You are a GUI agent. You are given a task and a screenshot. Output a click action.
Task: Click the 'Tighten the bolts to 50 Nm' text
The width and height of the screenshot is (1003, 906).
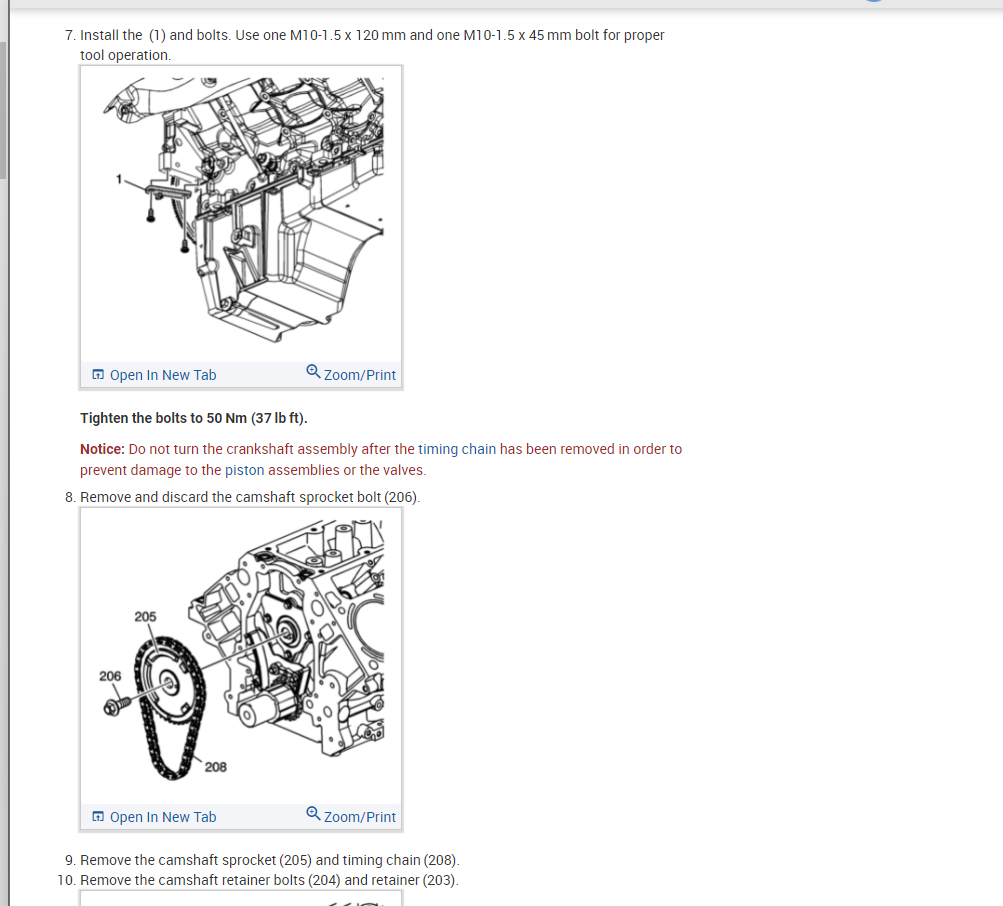[x=194, y=418]
